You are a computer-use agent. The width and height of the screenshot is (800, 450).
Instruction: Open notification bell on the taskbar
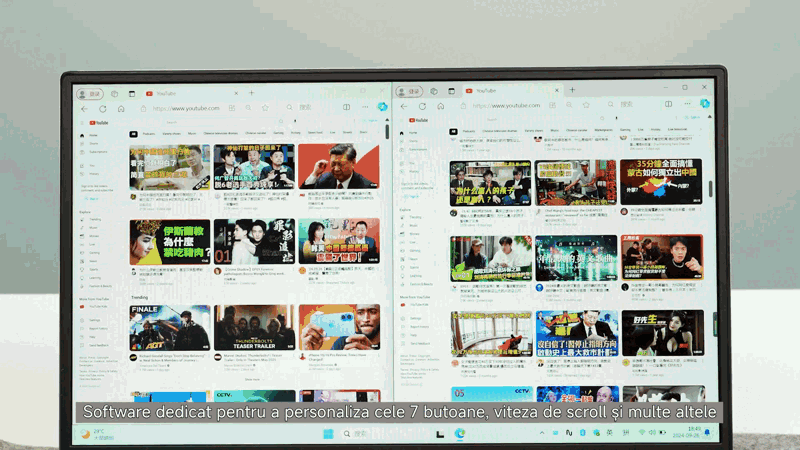point(707,433)
